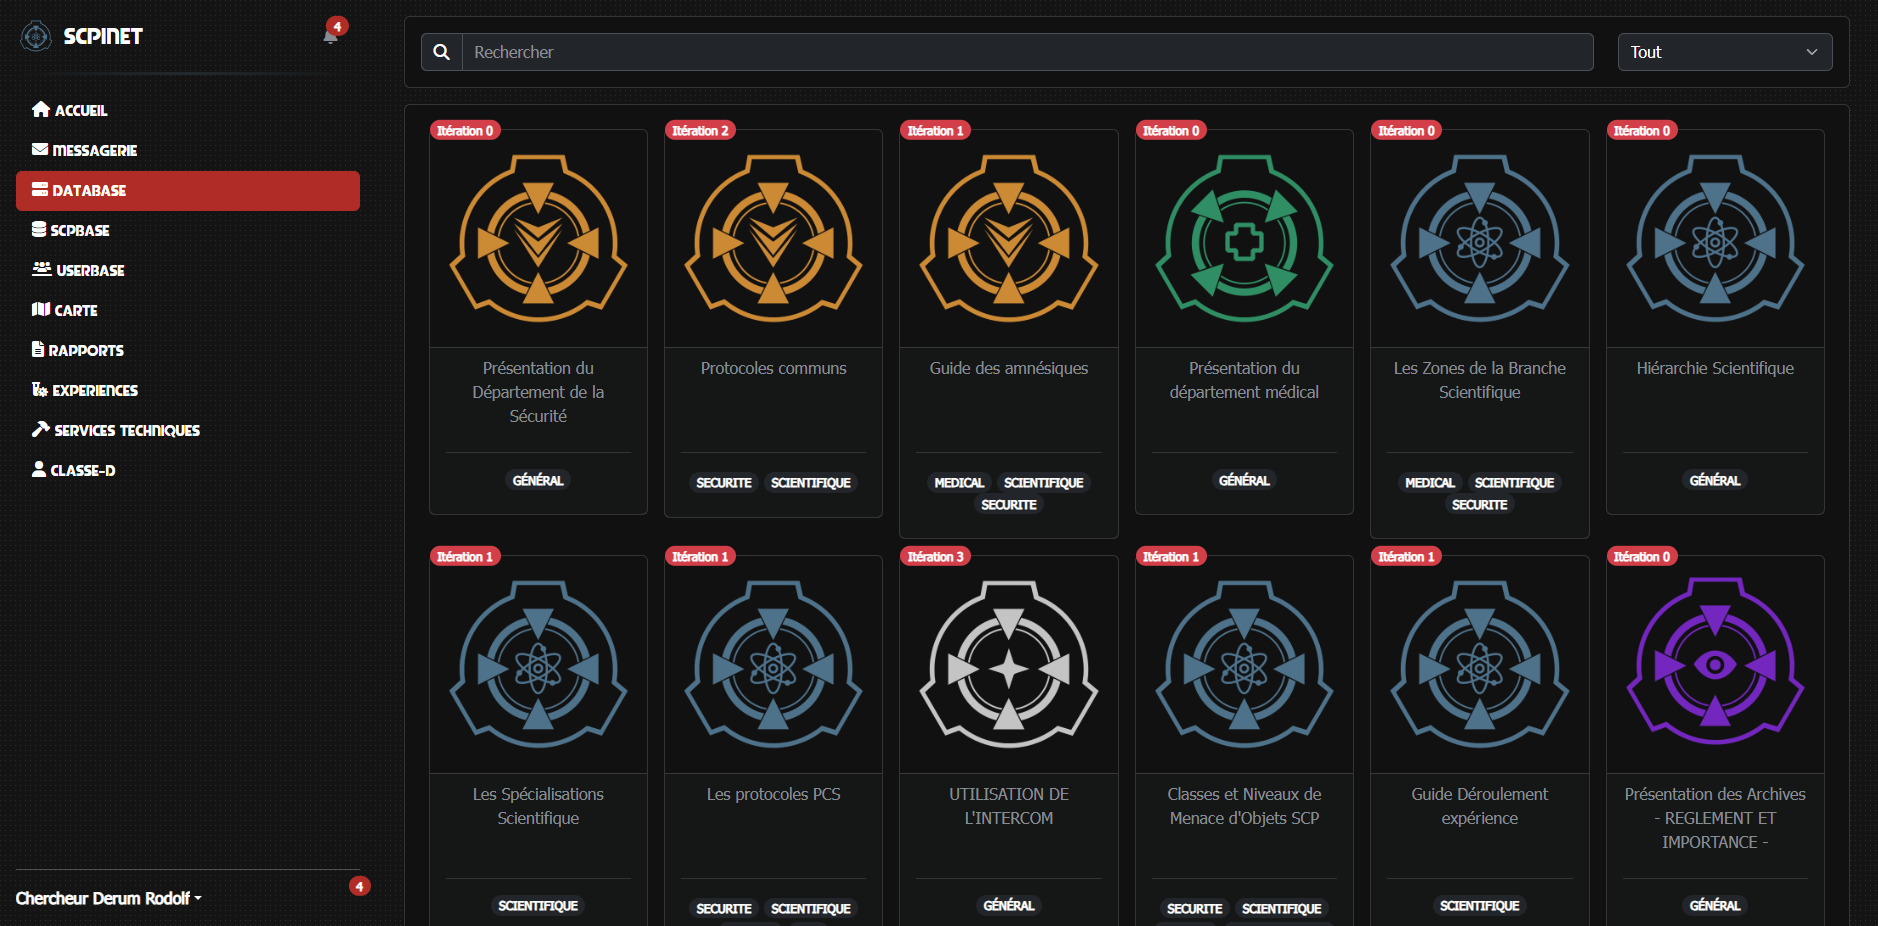Click title Présentation du Département de la Sécurité
The height and width of the screenshot is (926, 1878).
tap(538, 392)
